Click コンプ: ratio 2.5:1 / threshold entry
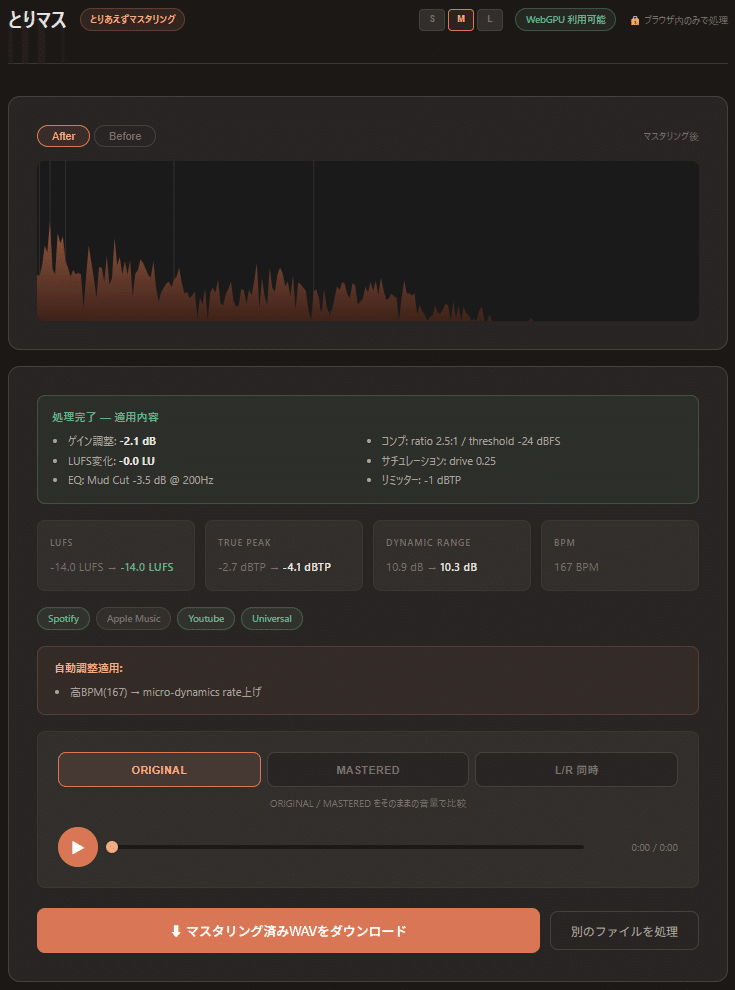Image resolution: width=735 pixels, height=990 pixels. point(470,441)
